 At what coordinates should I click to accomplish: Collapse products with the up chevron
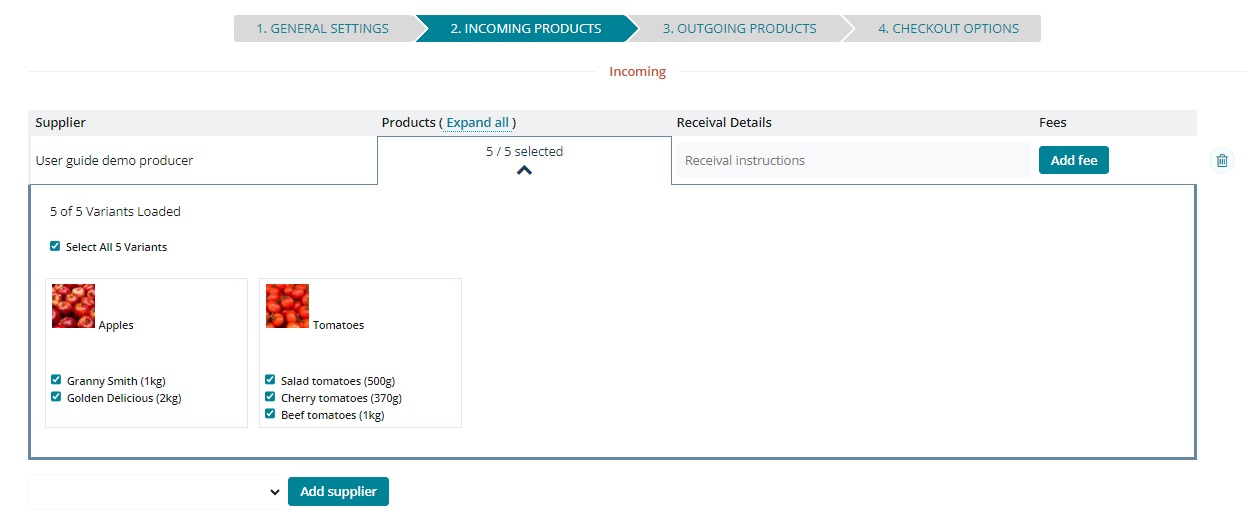coord(524,170)
